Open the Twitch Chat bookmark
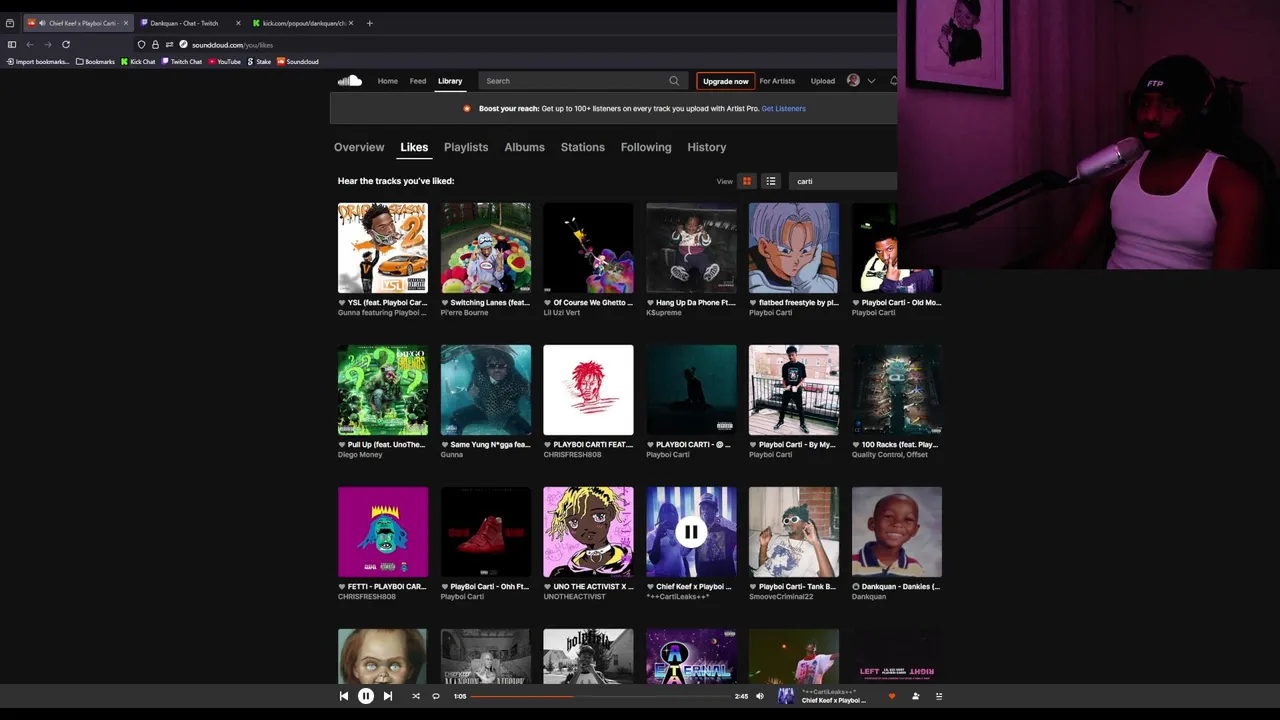 182,62
